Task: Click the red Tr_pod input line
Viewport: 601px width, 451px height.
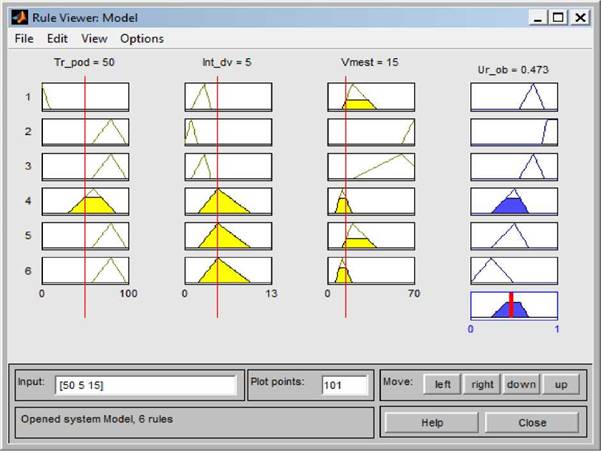Action: 85,197
